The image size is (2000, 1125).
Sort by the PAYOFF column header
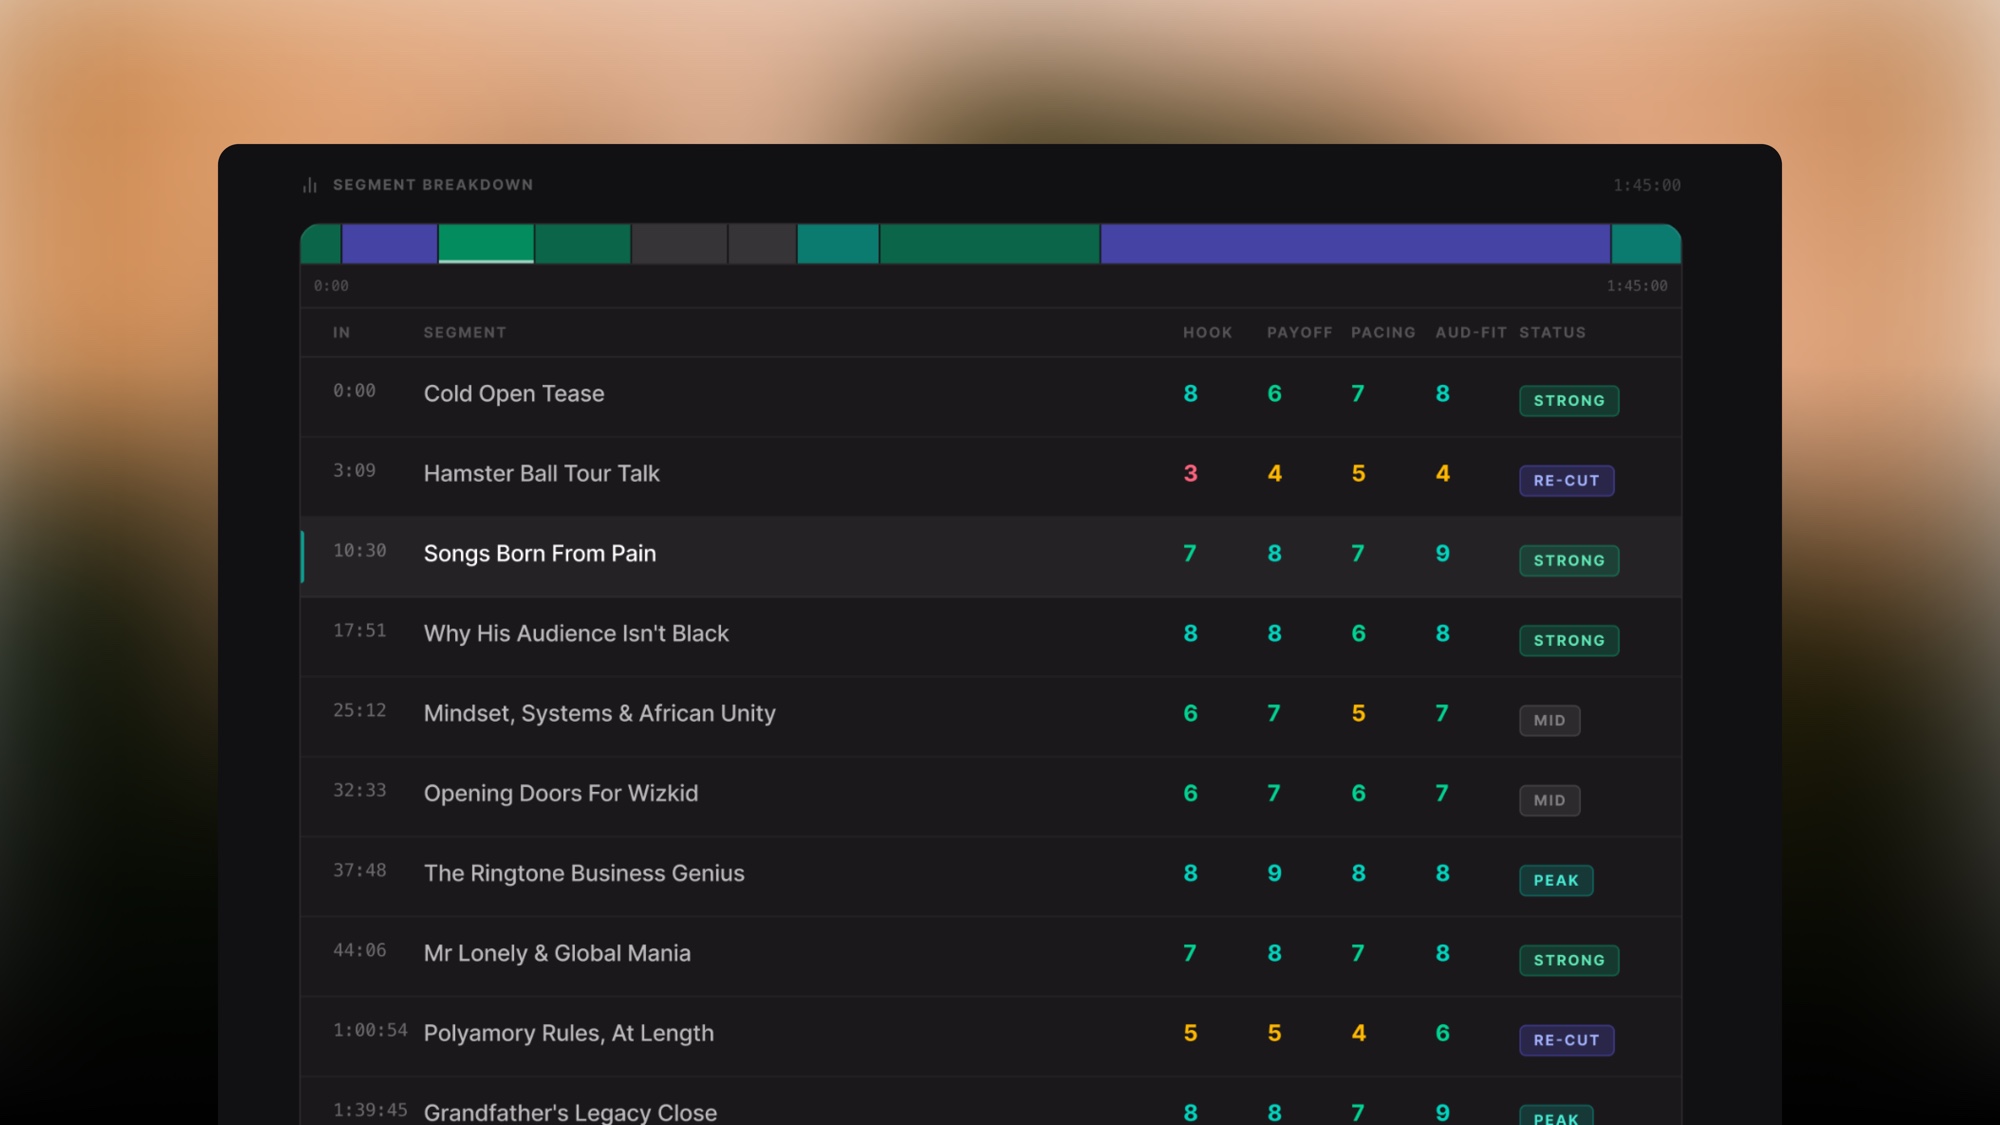pyautogui.click(x=1299, y=332)
